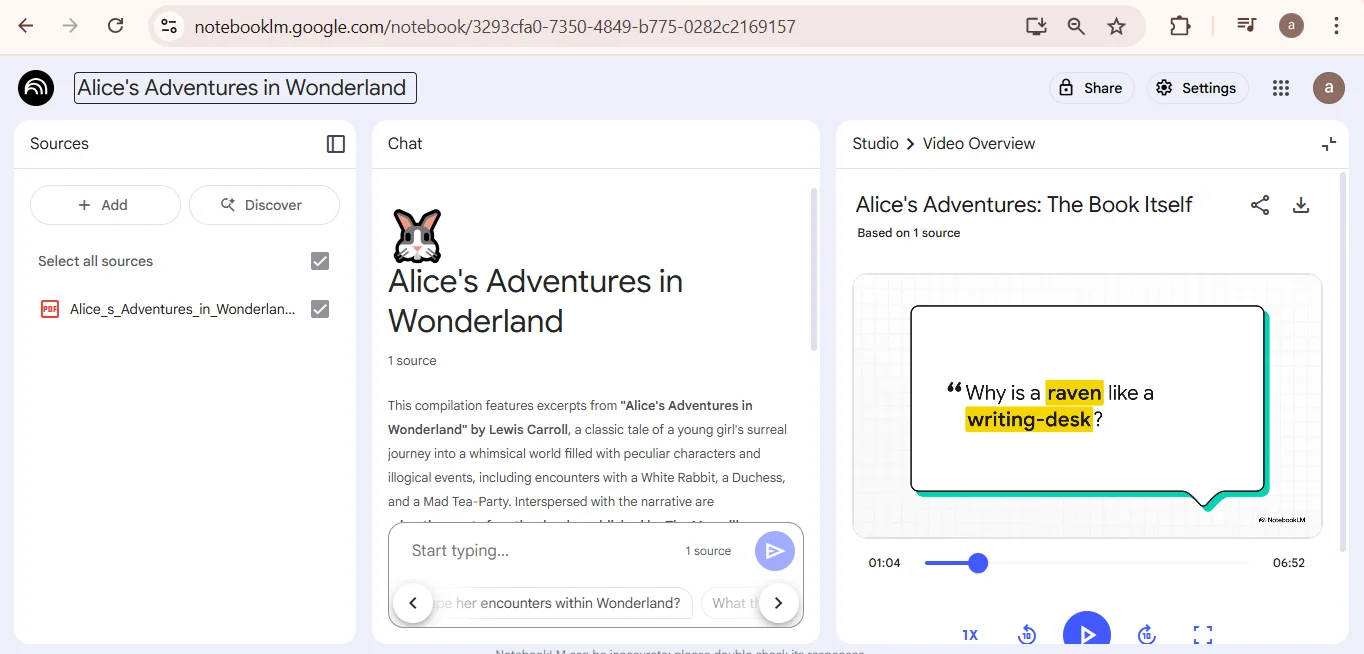Click the Studio panel scrollbar

point(1344,360)
